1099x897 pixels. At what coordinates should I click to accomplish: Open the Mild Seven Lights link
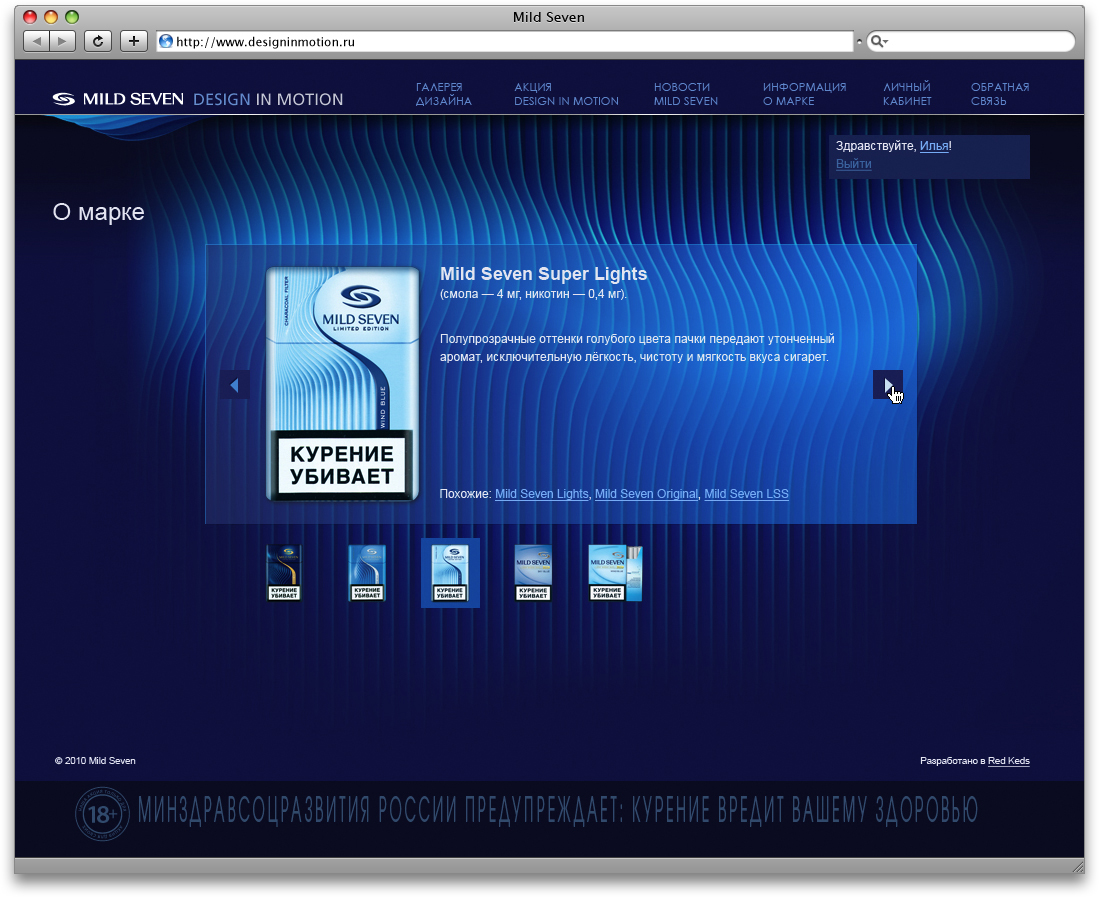[x=542, y=494]
